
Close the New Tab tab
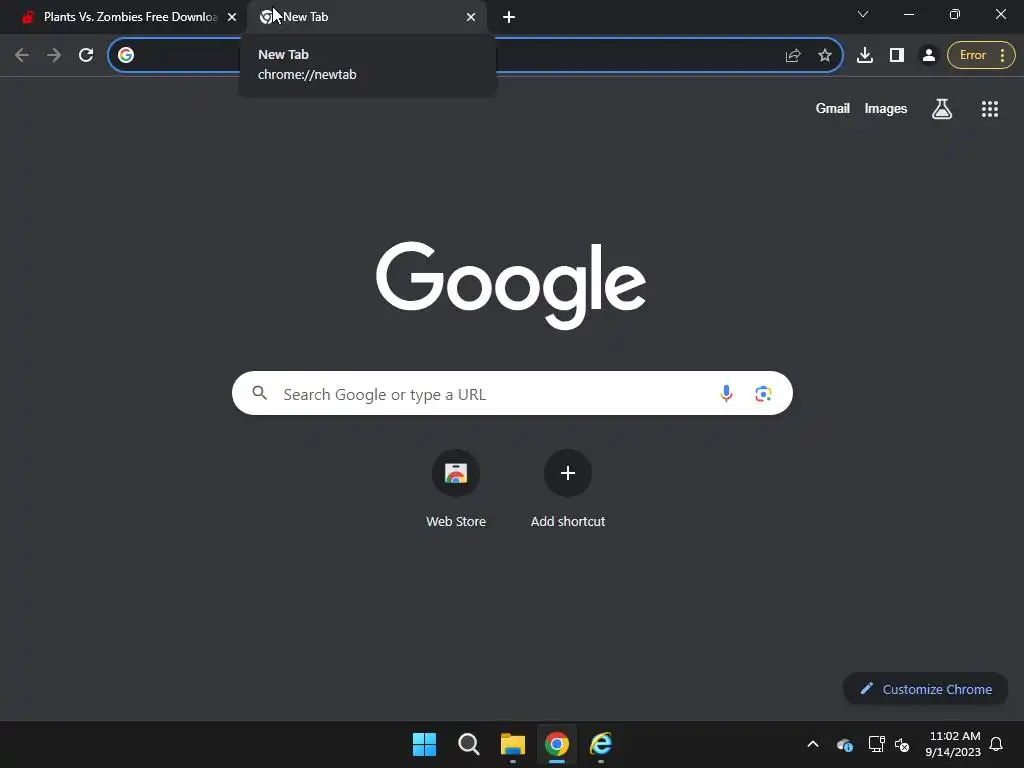coord(471,17)
